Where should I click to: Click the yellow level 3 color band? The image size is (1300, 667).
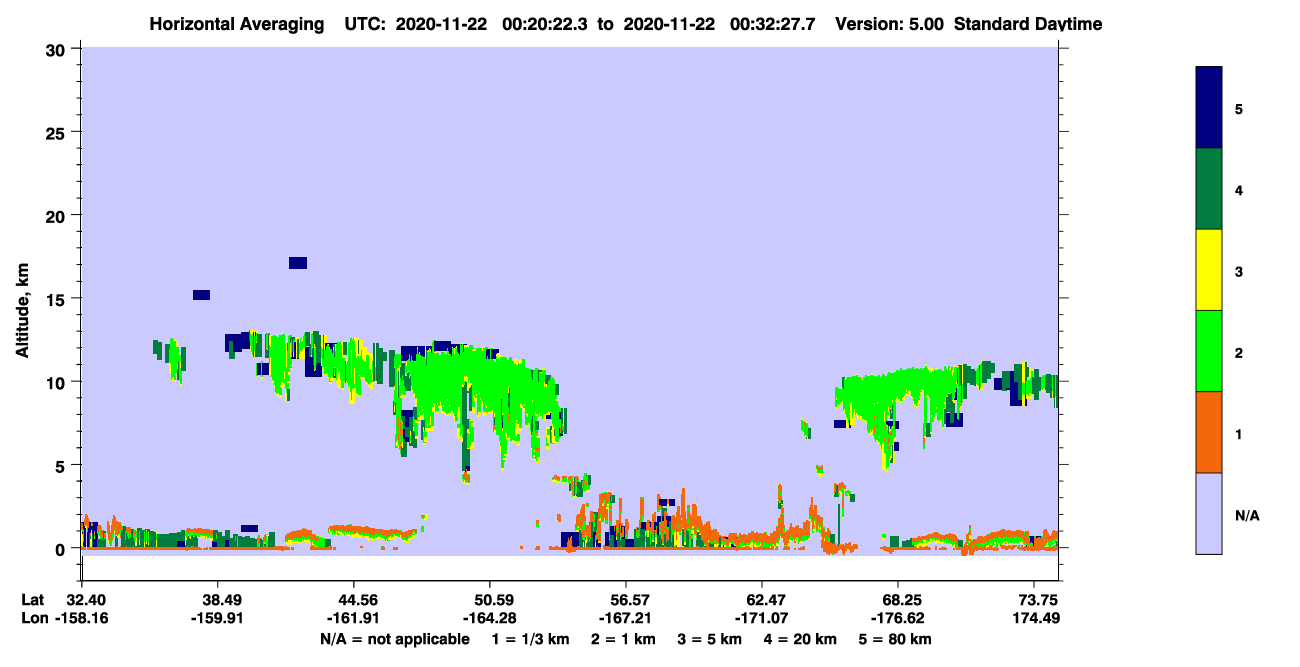(x=1209, y=270)
